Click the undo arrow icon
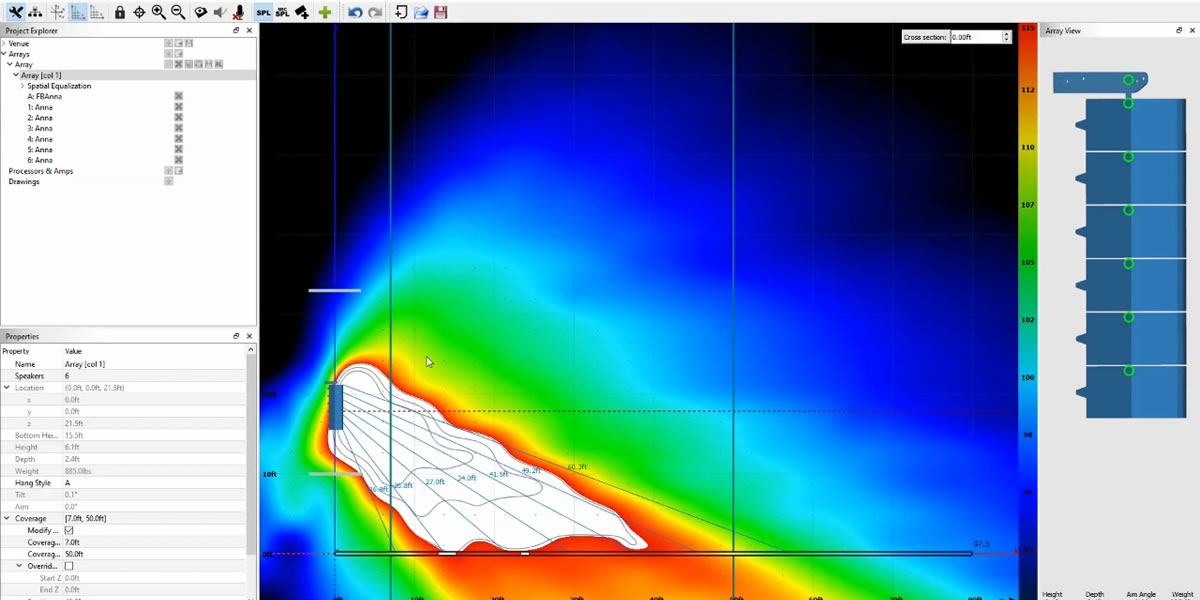 point(355,12)
